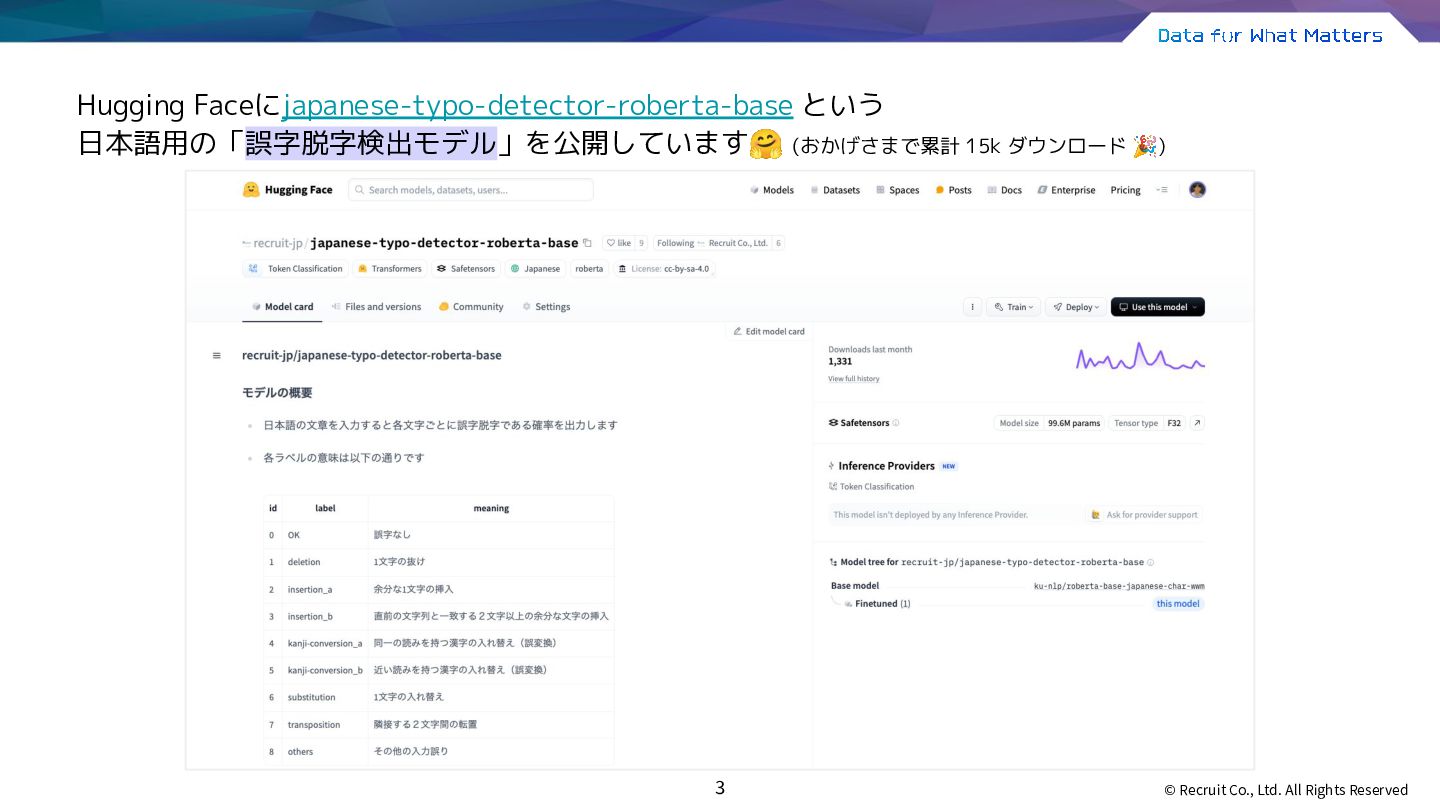
Task: Click the model card heading recruit-jp/japanese-typo-detector-roberta-base
Action: 372,355
